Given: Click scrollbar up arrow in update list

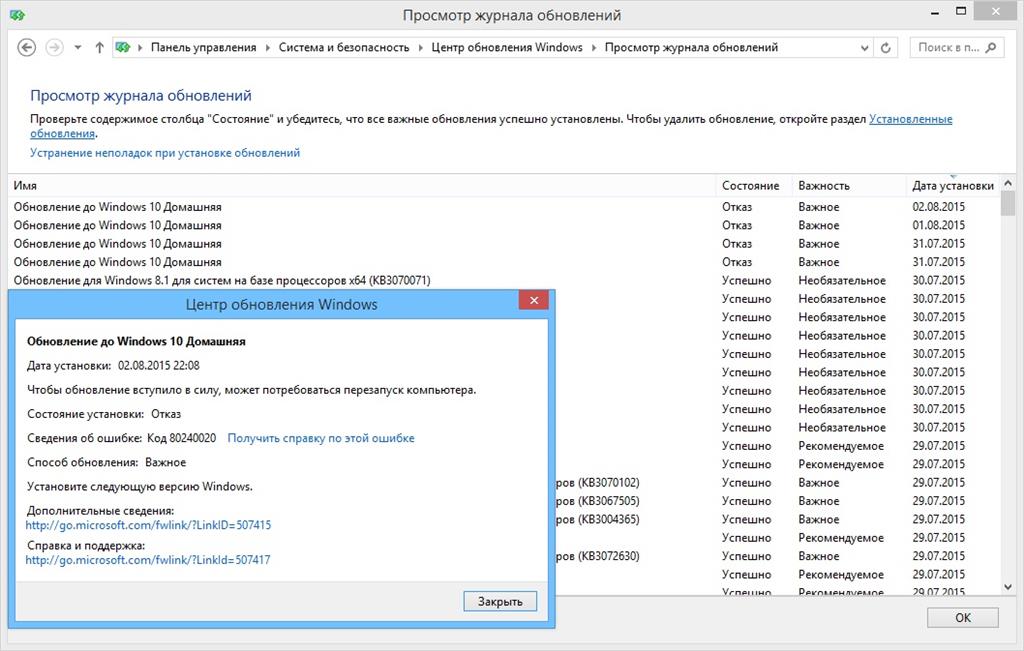Looking at the screenshot, I should (1008, 183).
